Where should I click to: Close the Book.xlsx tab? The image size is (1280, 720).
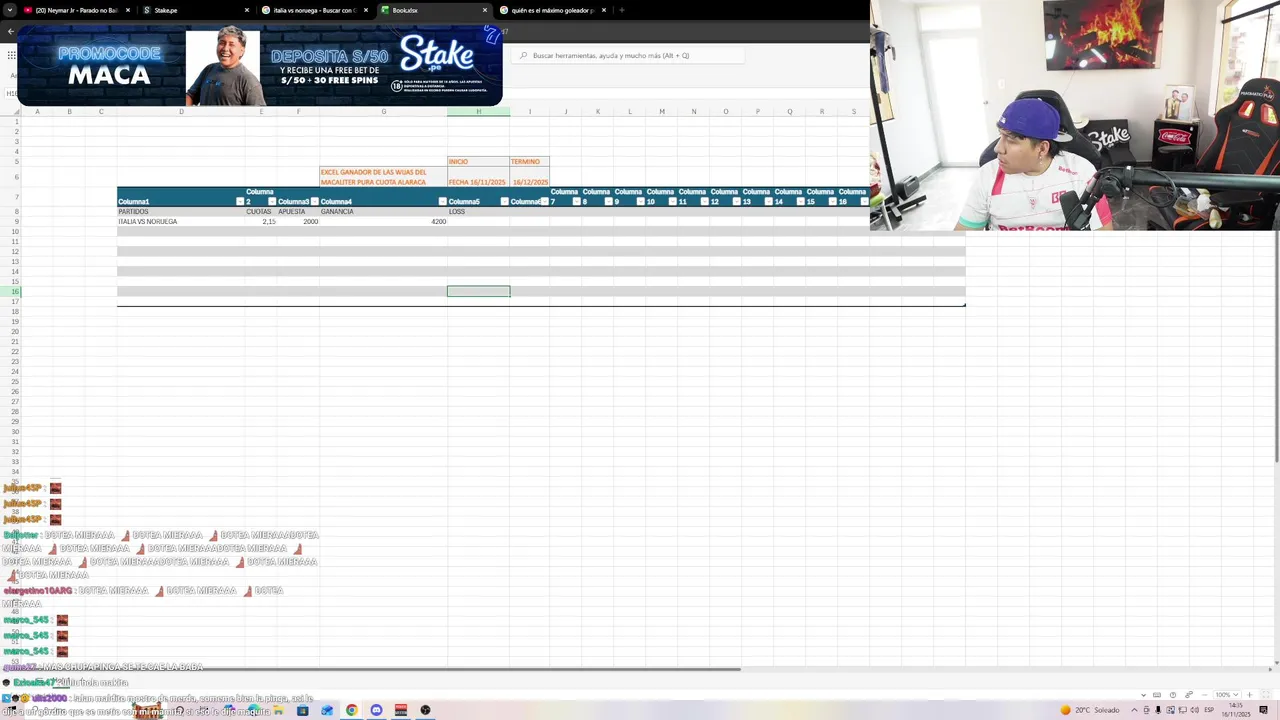[x=485, y=10]
